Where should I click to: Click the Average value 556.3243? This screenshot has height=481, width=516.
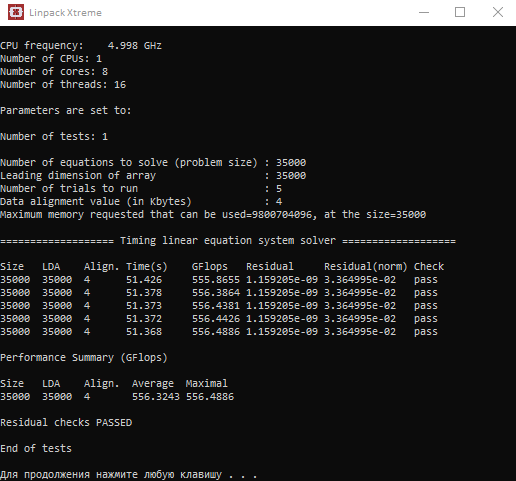tap(156, 397)
